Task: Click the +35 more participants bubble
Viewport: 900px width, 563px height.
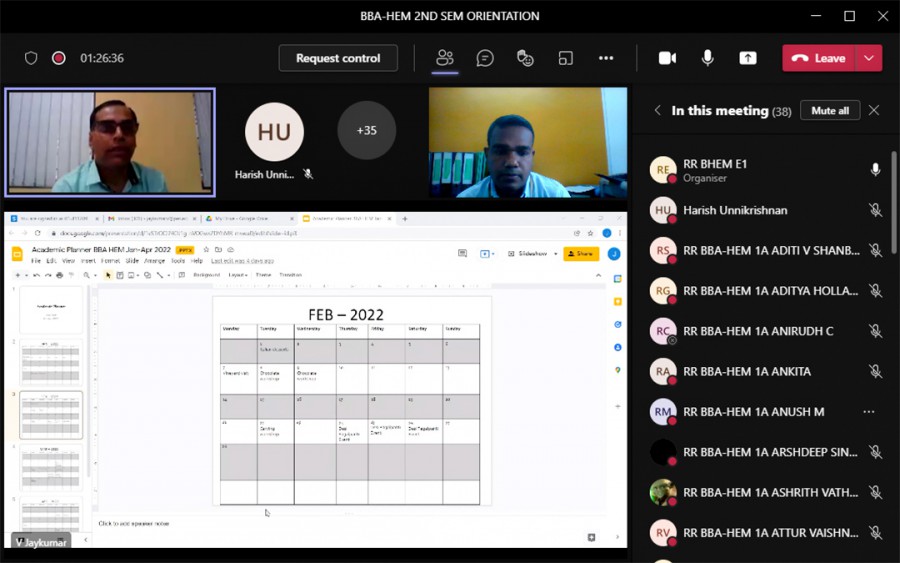Action: 366,131
